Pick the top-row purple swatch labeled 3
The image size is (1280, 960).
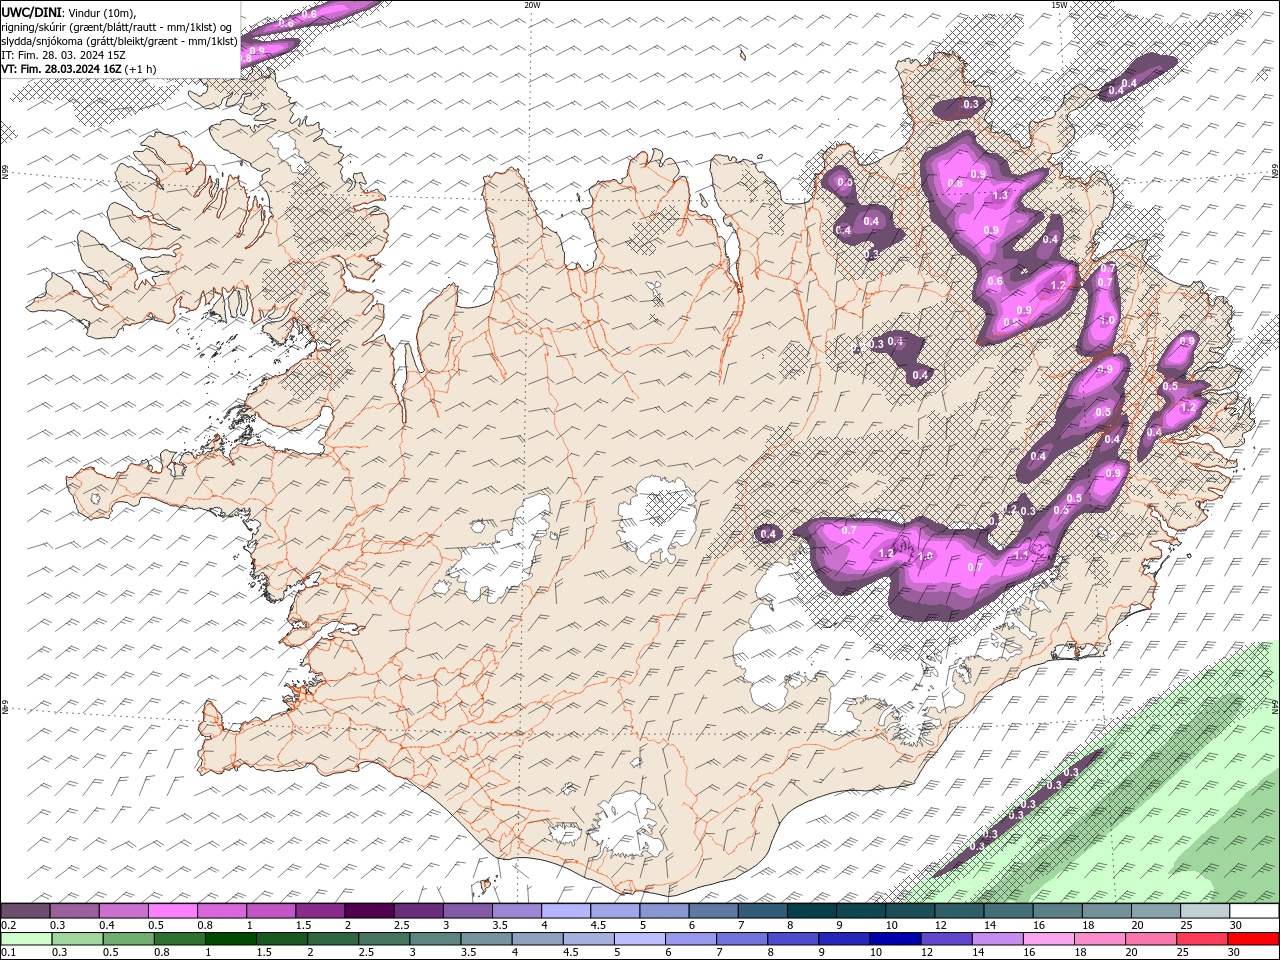[x=468, y=911]
